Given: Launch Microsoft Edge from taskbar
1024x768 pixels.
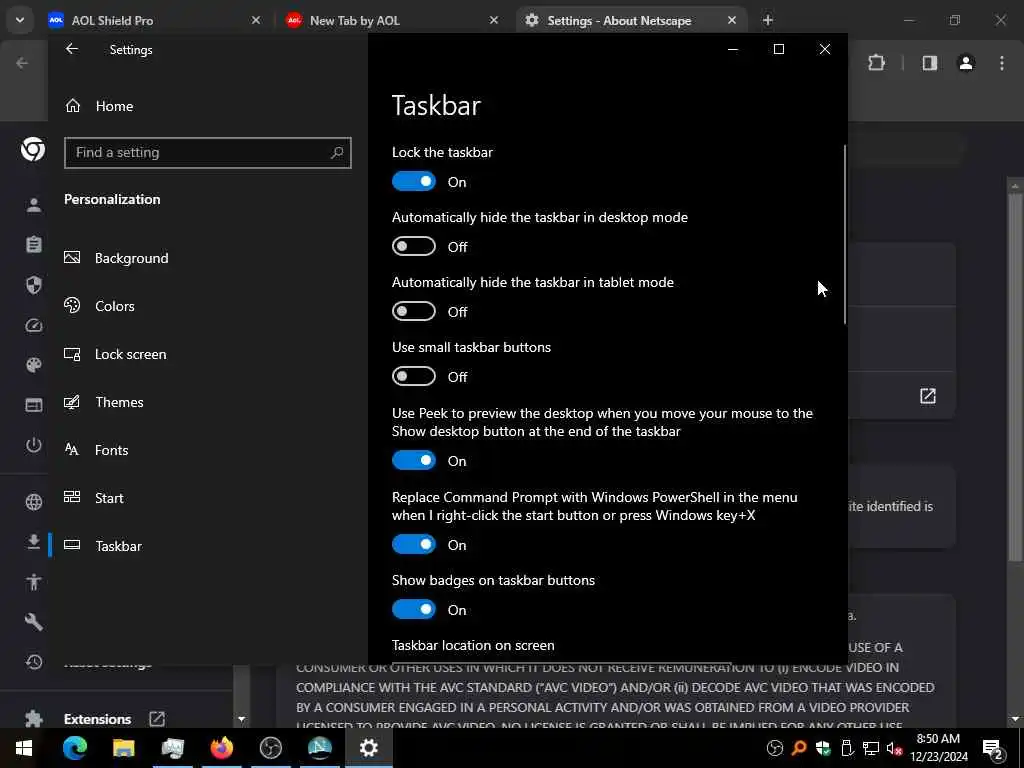Looking at the screenshot, I should tap(74, 748).
